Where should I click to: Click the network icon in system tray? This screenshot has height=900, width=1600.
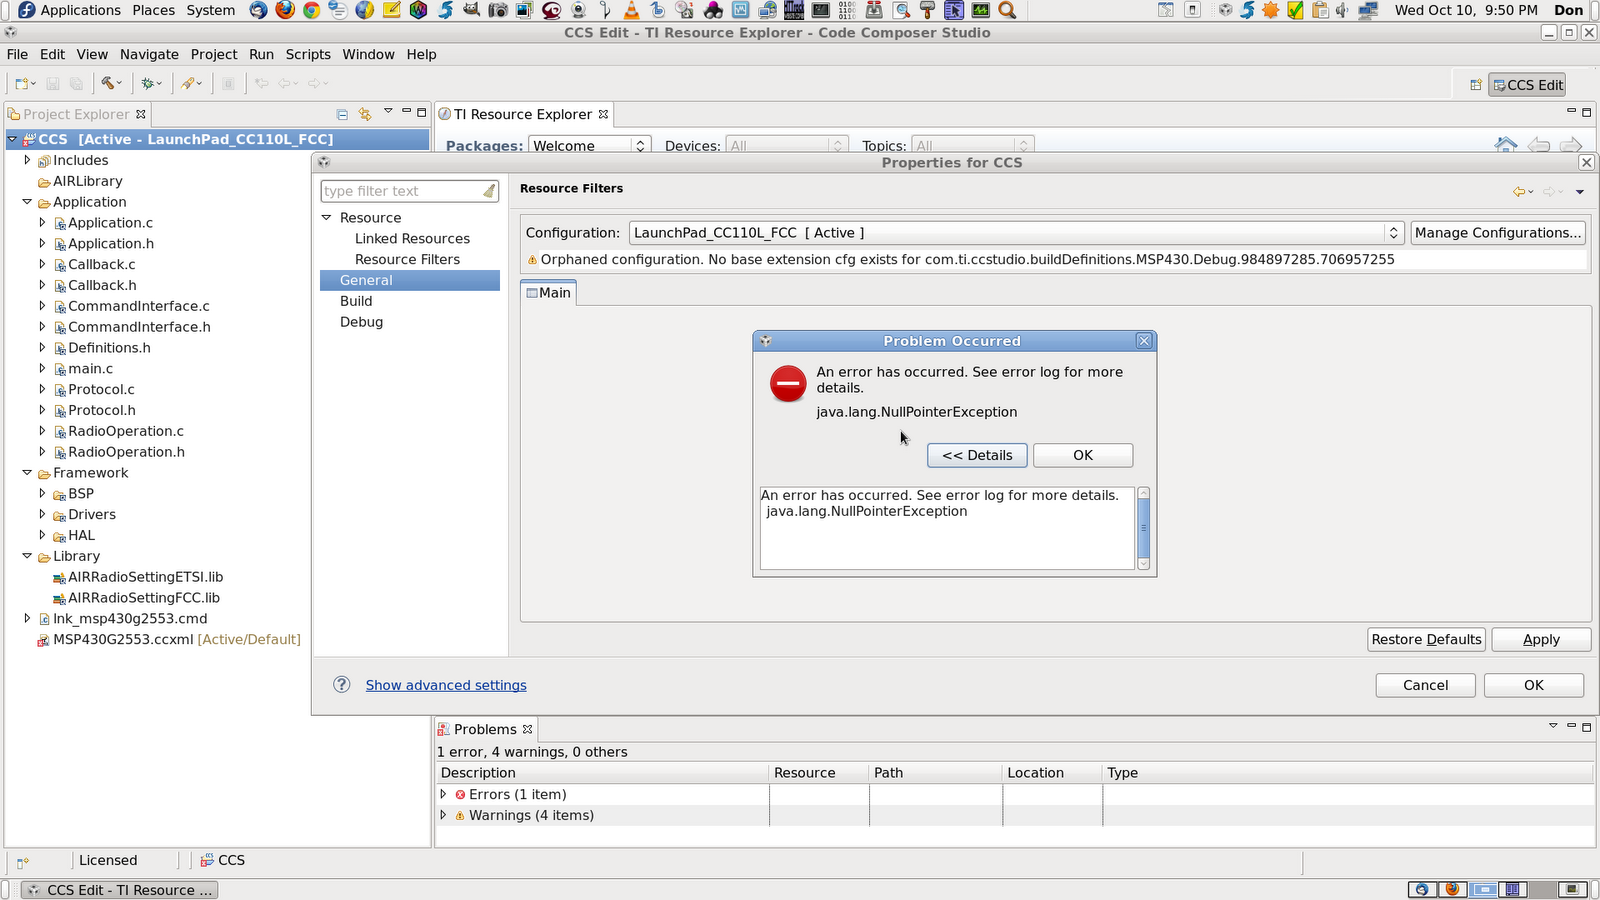click(1368, 10)
